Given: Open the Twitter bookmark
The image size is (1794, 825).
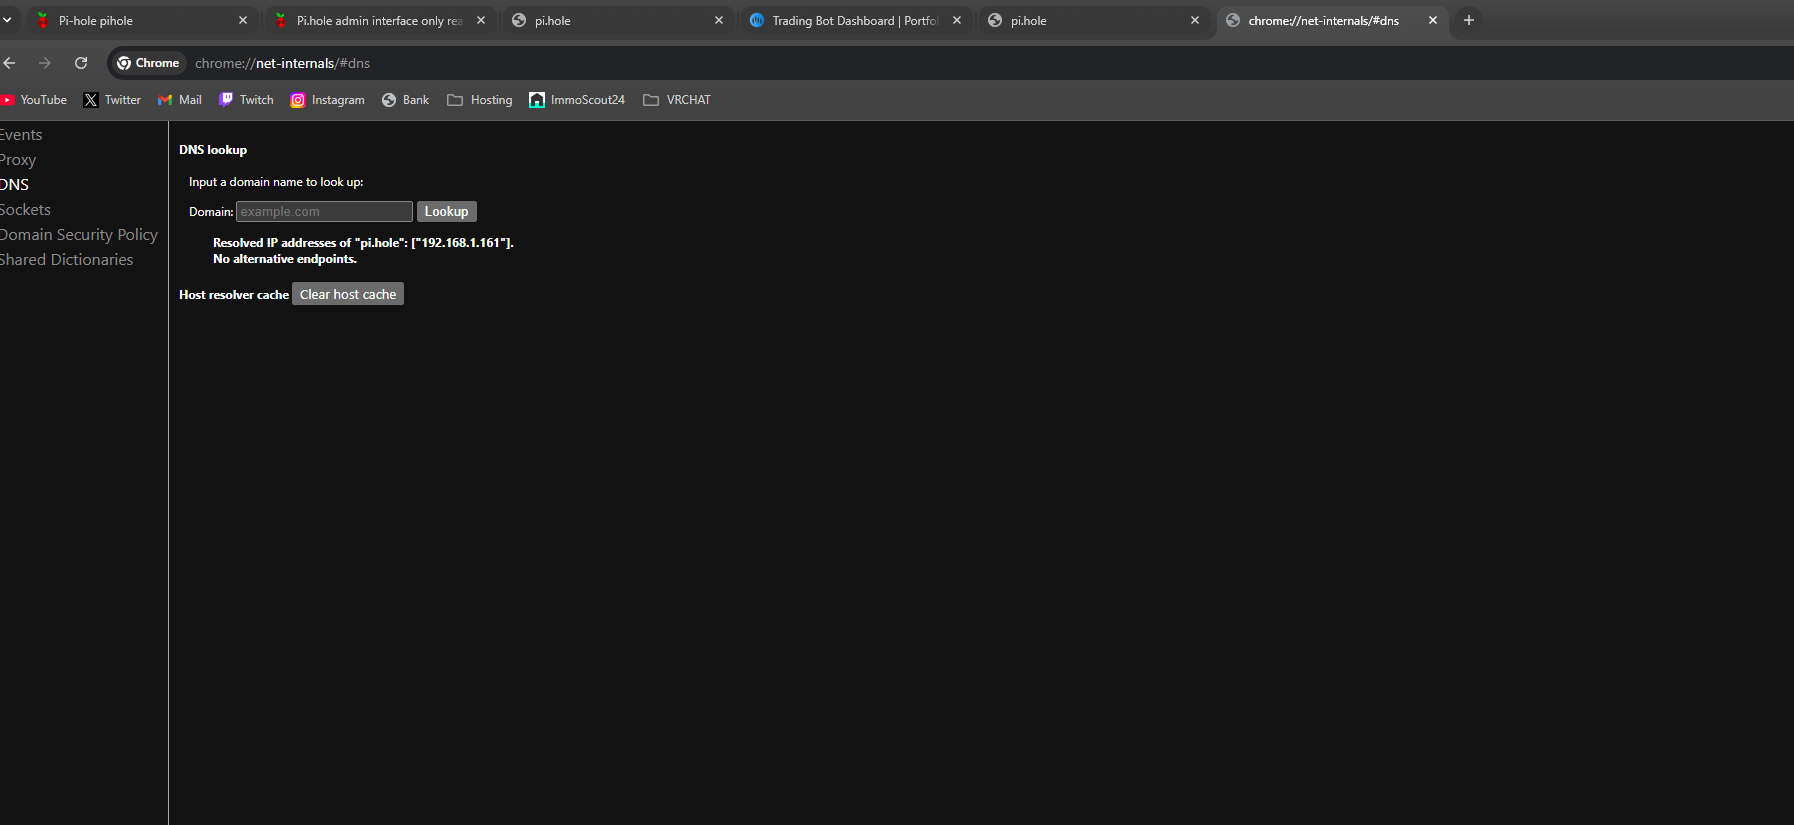Looking at the screenshot, I should point(112,100).
